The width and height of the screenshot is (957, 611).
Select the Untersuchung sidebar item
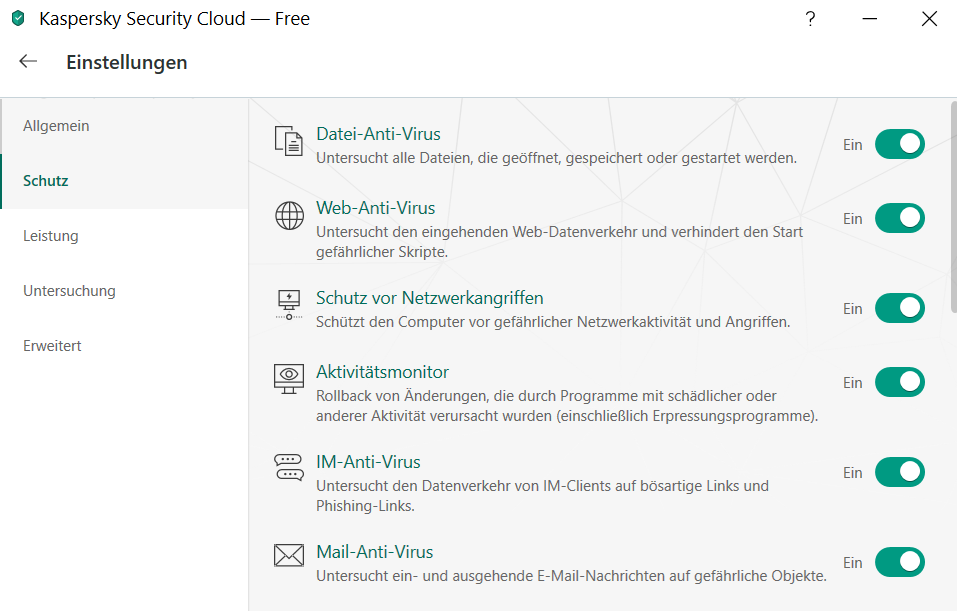click(x=70, y=291)
